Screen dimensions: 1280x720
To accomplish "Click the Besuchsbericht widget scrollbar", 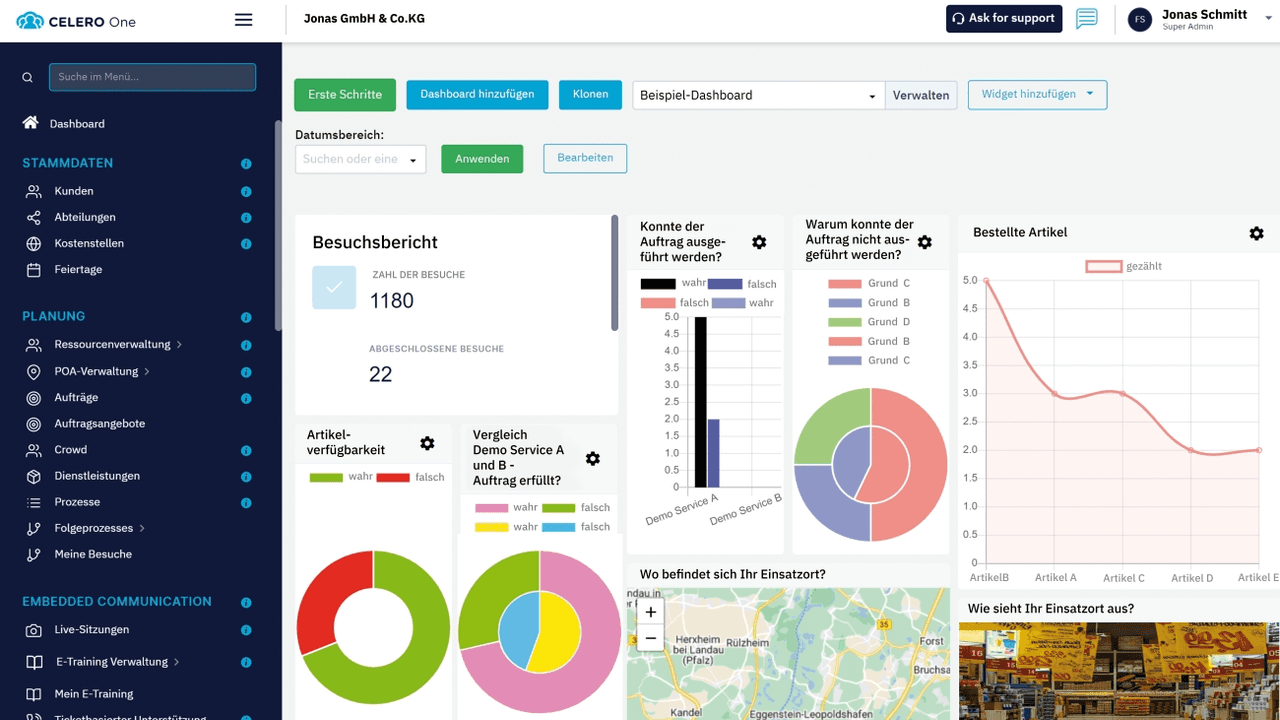I will coord(614,273).
